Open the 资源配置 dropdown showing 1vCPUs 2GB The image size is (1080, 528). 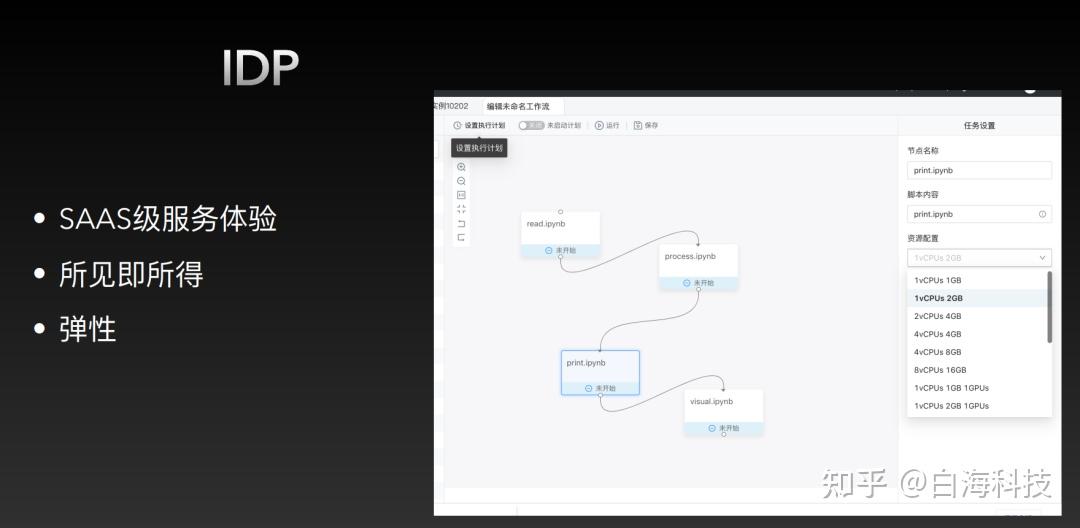coord(979,258)
